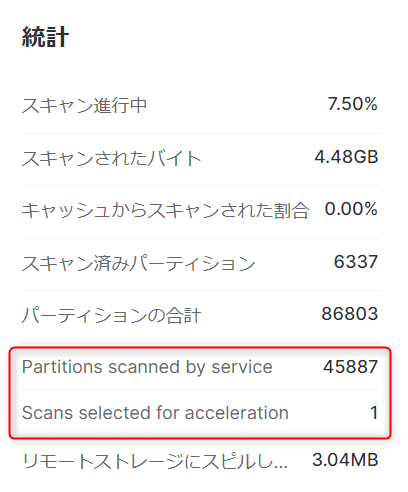
Task: Click the 0.00% cache percentage value
Action: tap(351, 209)
